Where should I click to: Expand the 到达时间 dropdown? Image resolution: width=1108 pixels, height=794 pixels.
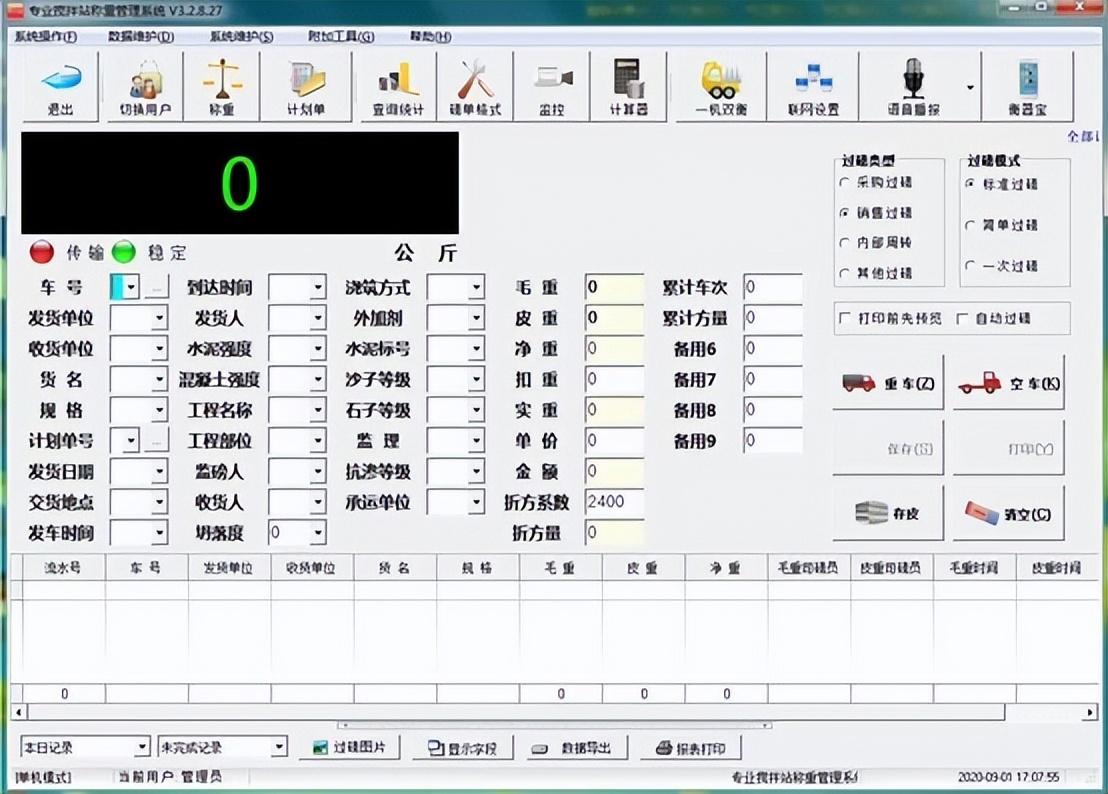[x=318, y=287]
